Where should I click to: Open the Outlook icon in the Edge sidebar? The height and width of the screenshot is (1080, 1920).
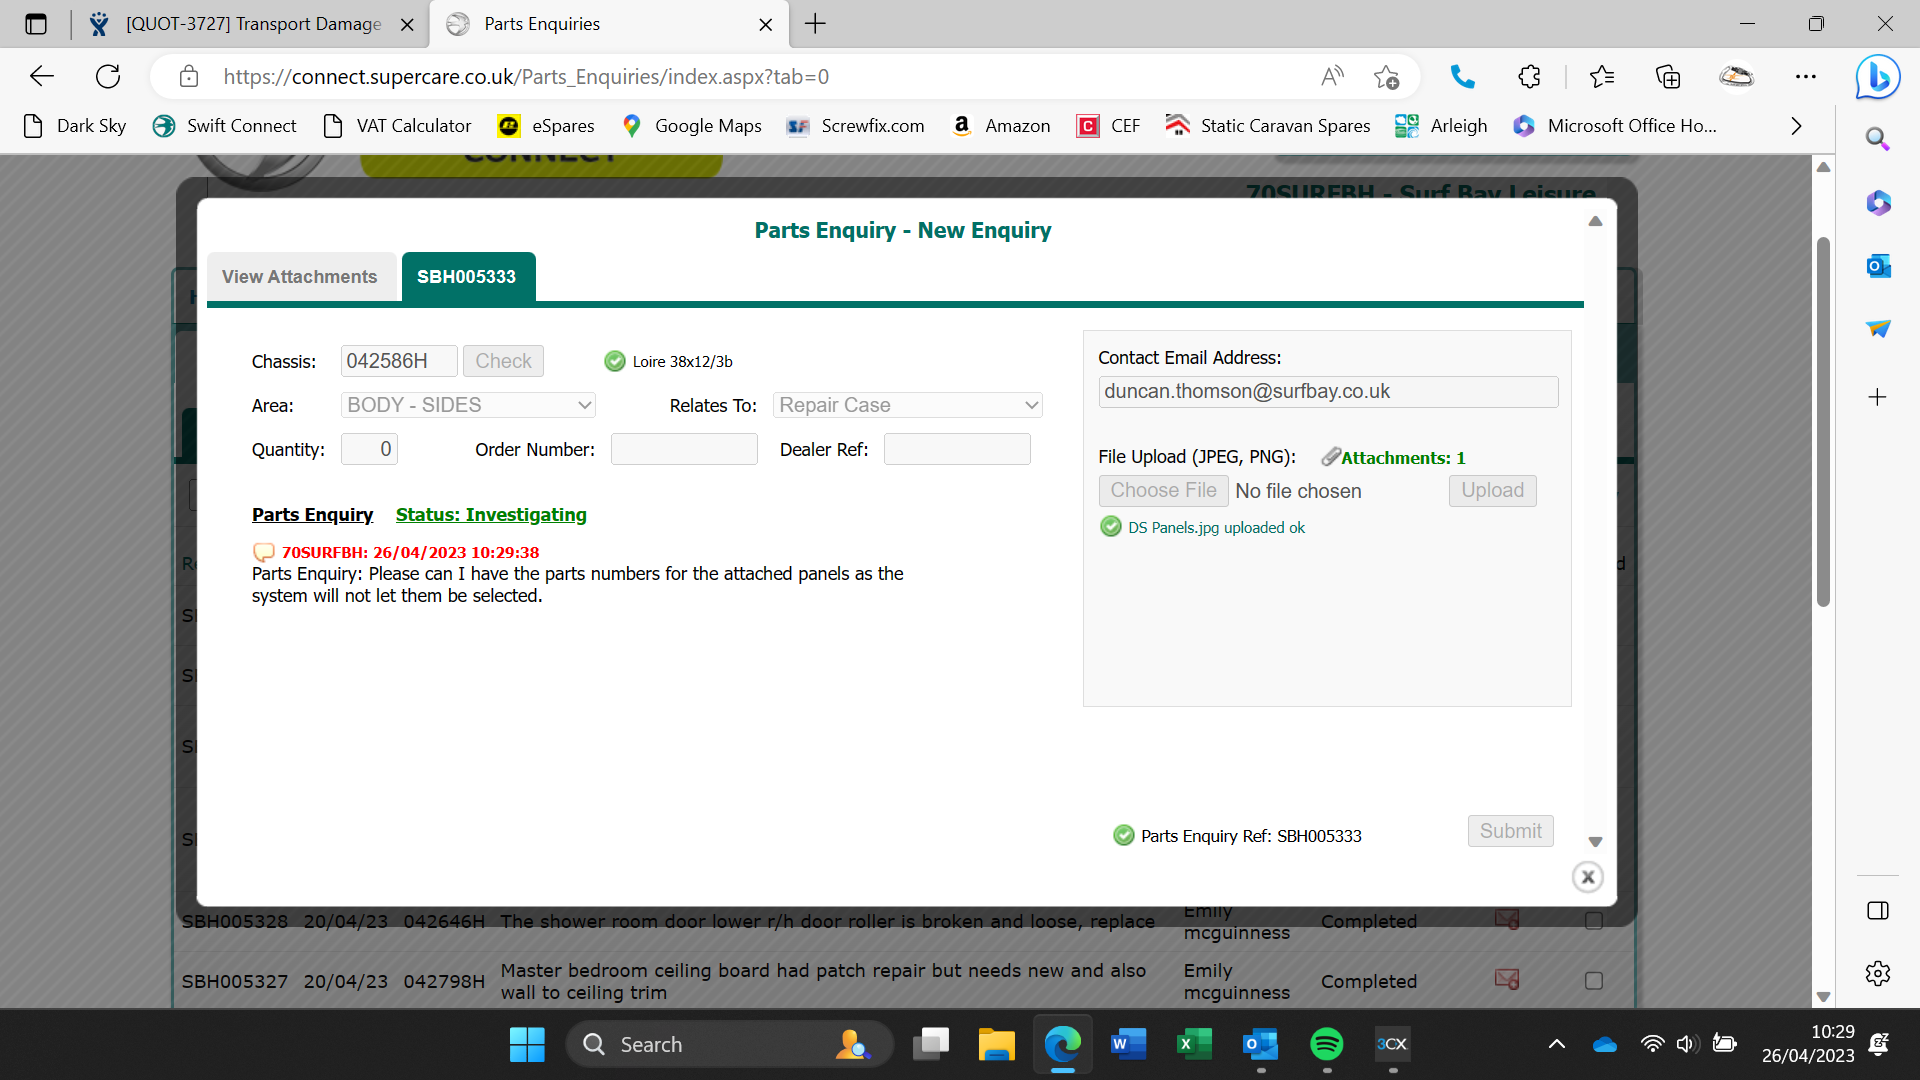[1877, 266]
